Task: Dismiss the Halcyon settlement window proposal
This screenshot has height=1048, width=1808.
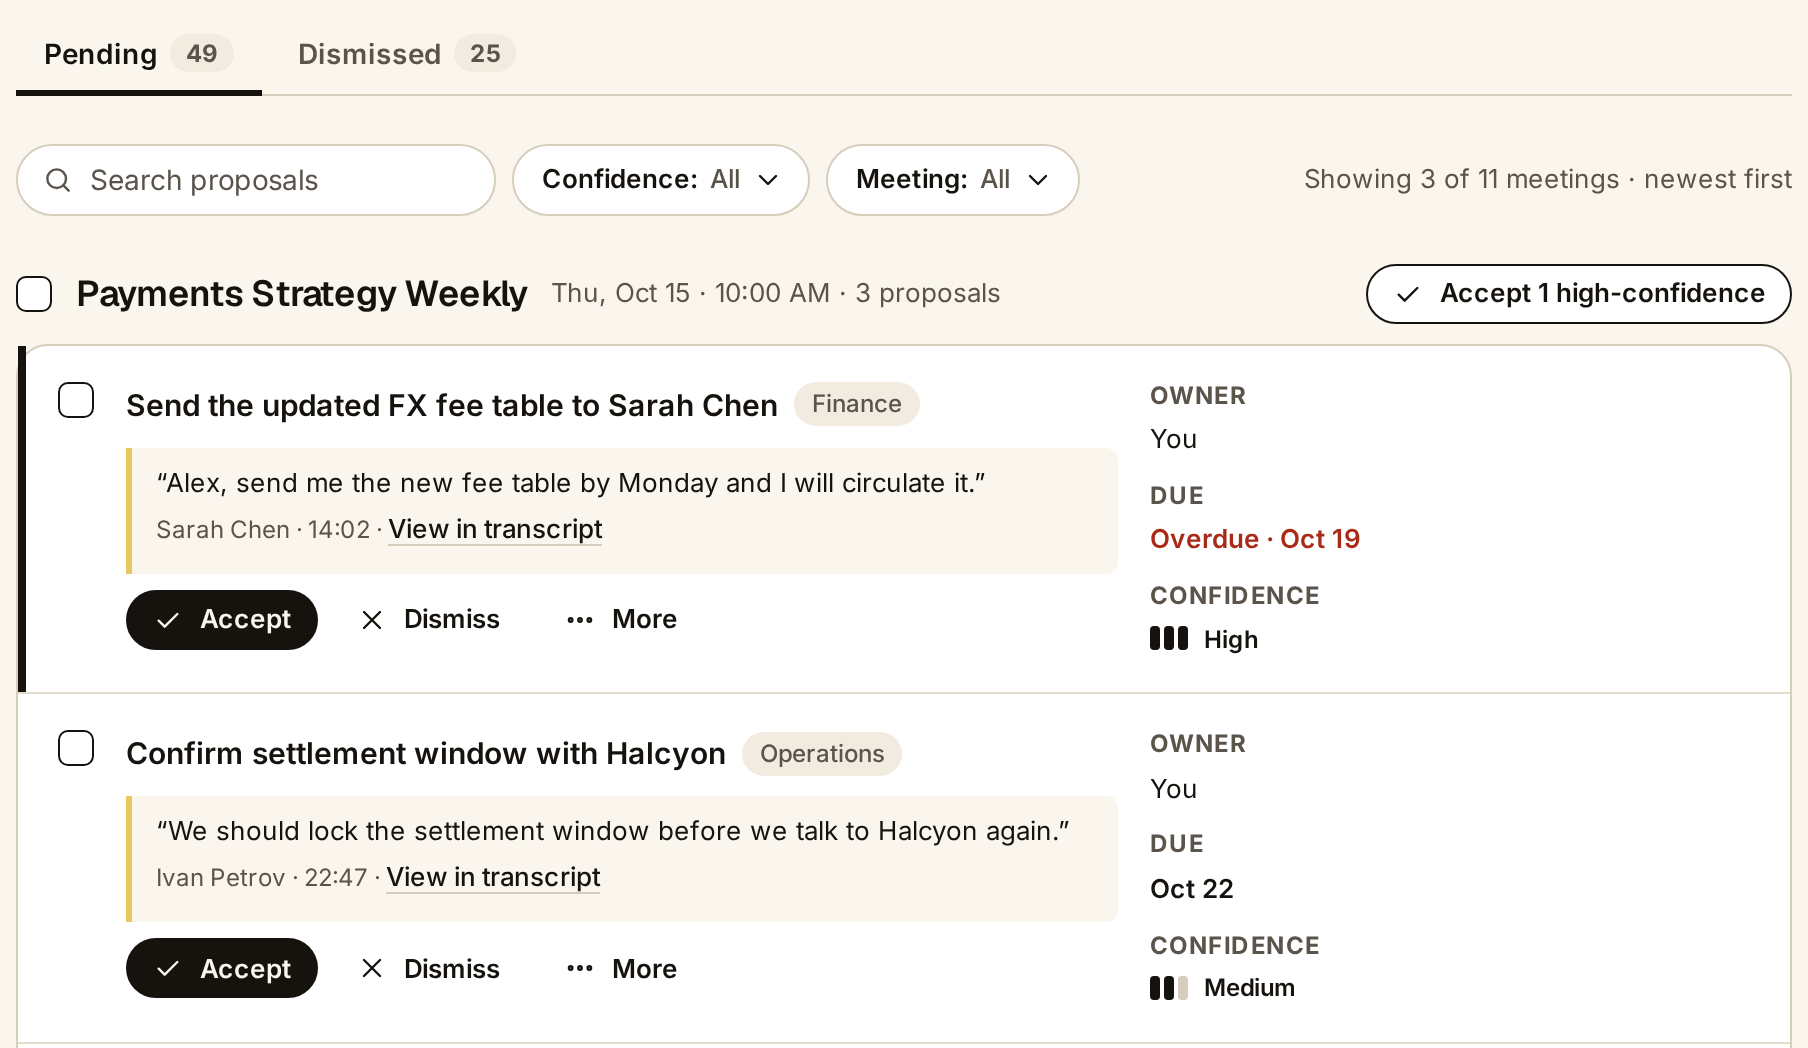Action: [x=430, y=969]
